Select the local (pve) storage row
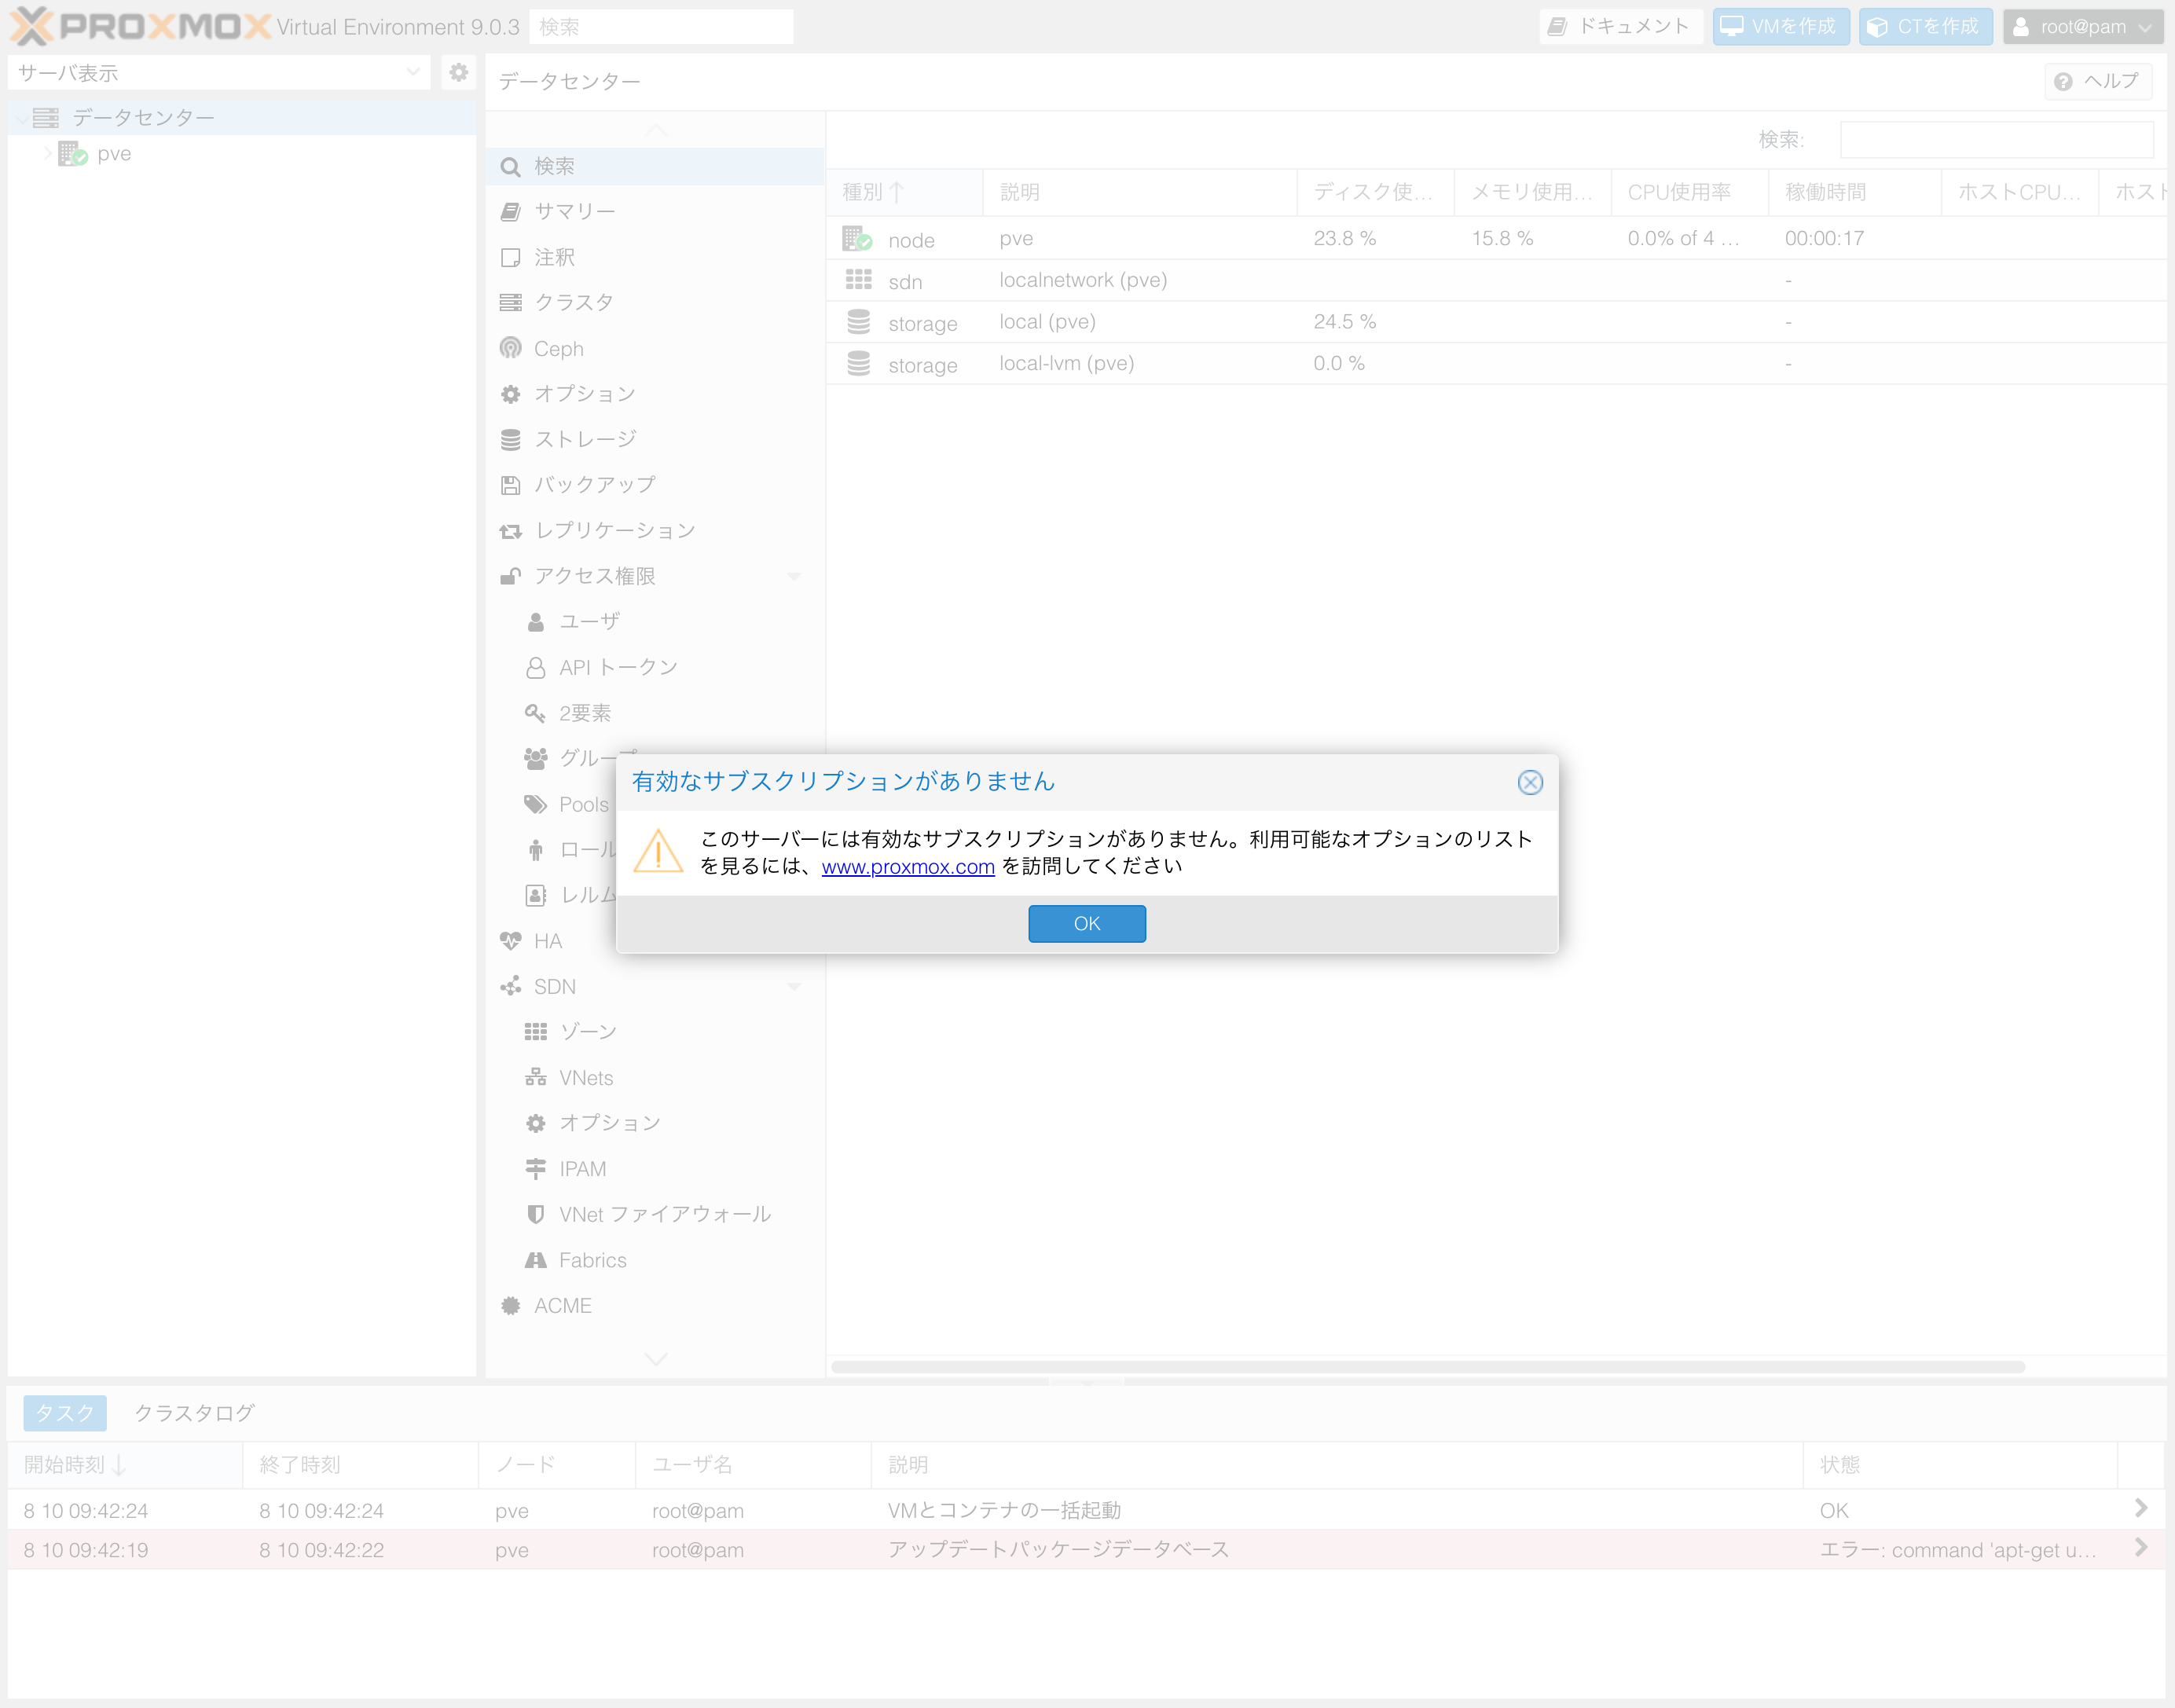The height and width of the screenshot is (1708, 2175). pos(1496,322)
